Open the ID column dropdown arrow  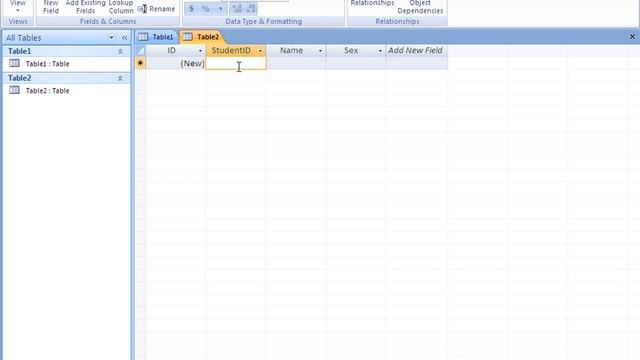(x=200, y=51)
